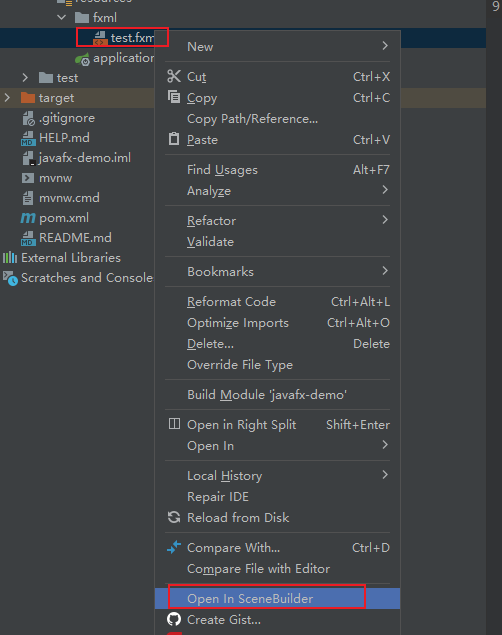Choose Find Usages from context menu
Viewport: 502px width, 635px height.
pos(277,170)
